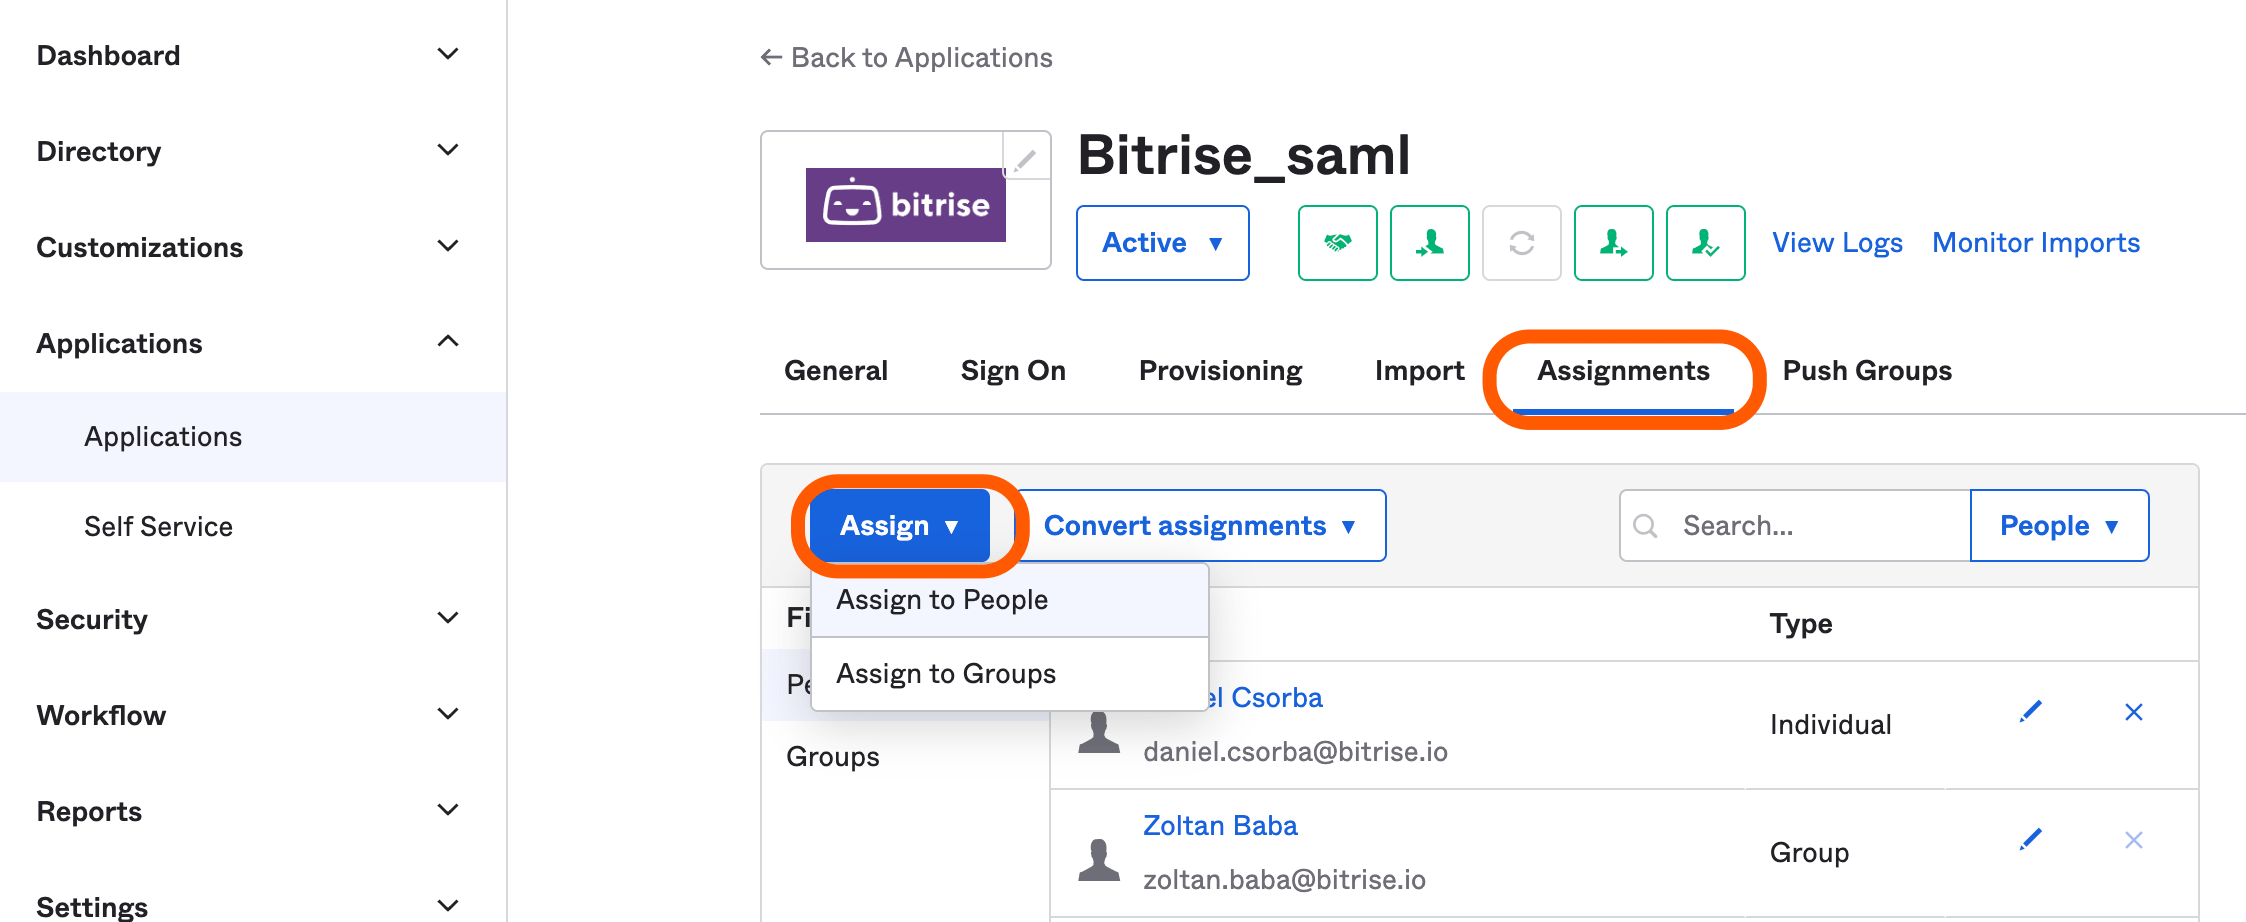Open the Active status dropdown
The height and width of the screenshot is (922, 2246).
click(x=1162, y=242)
